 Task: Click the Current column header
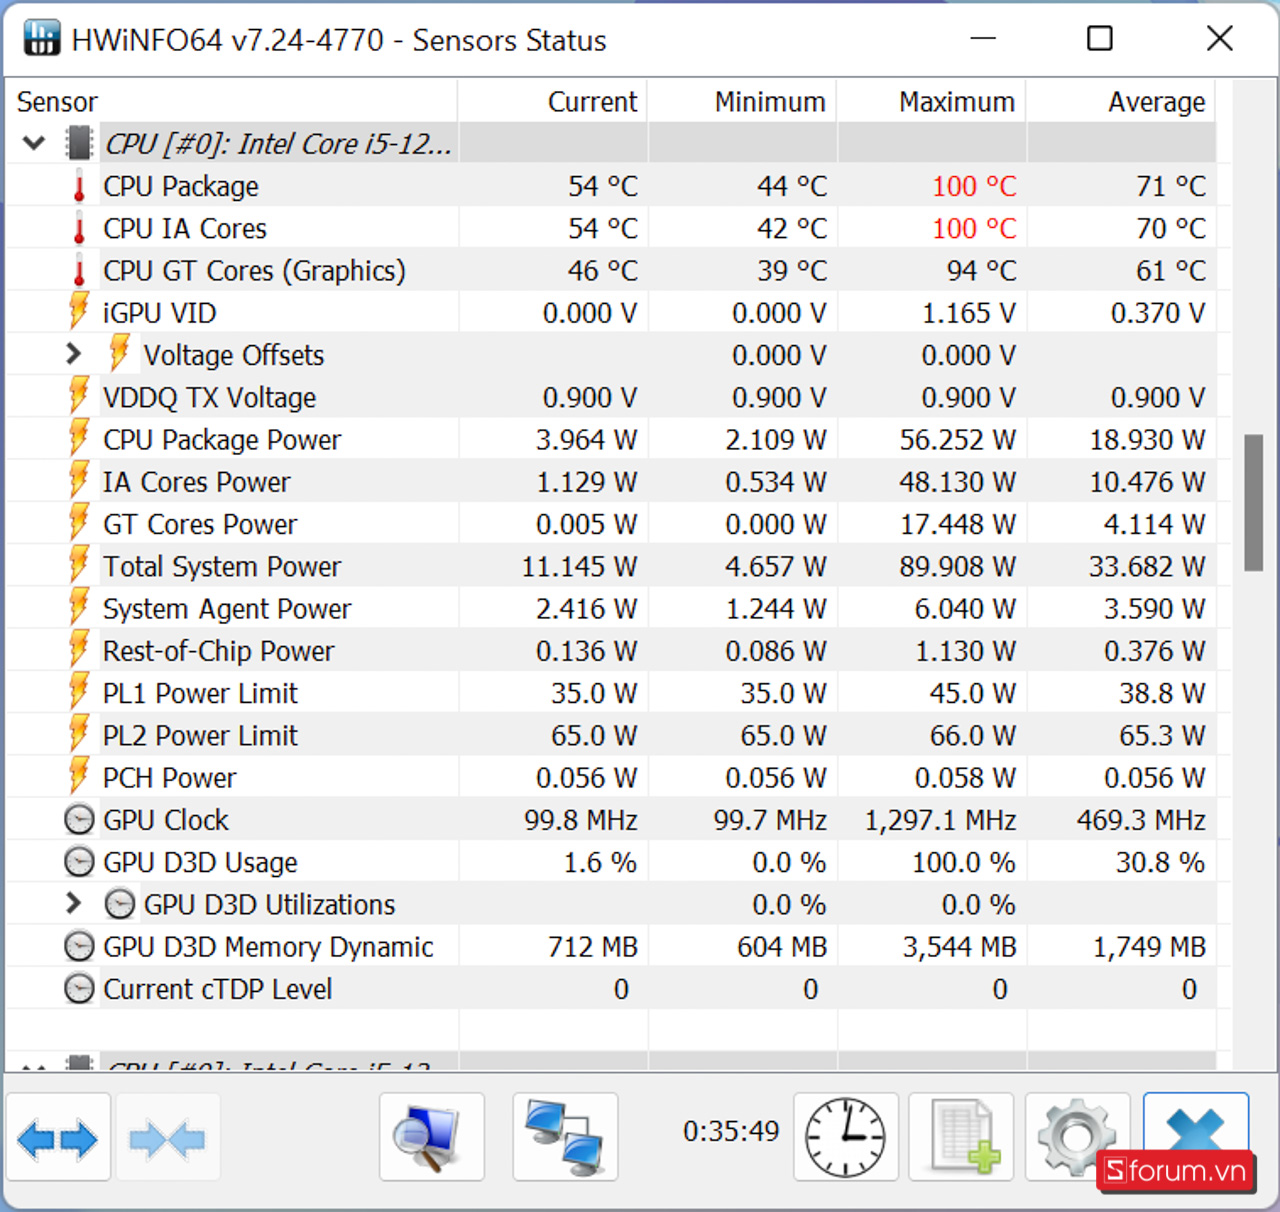click(x=591, y=102)
